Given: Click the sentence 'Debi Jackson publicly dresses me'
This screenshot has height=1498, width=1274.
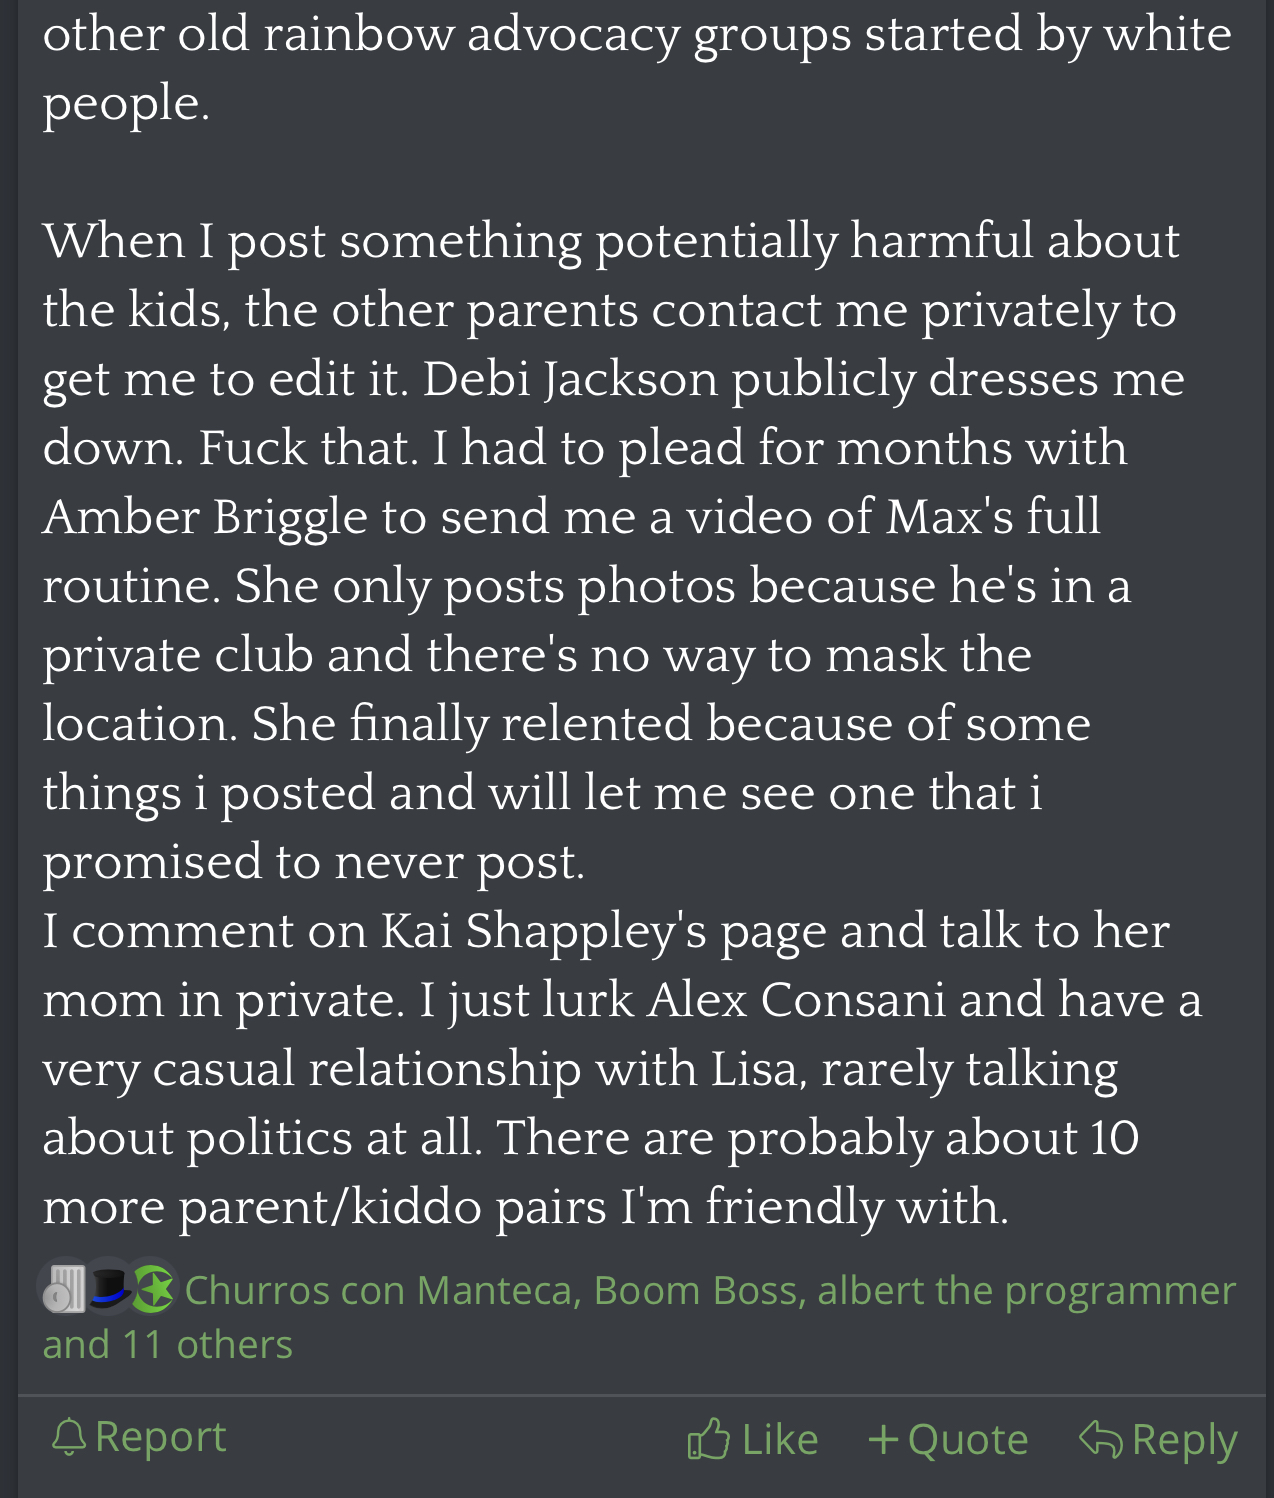Looking at the screenshot, I should pyautogui.click(x=804, y=379).
